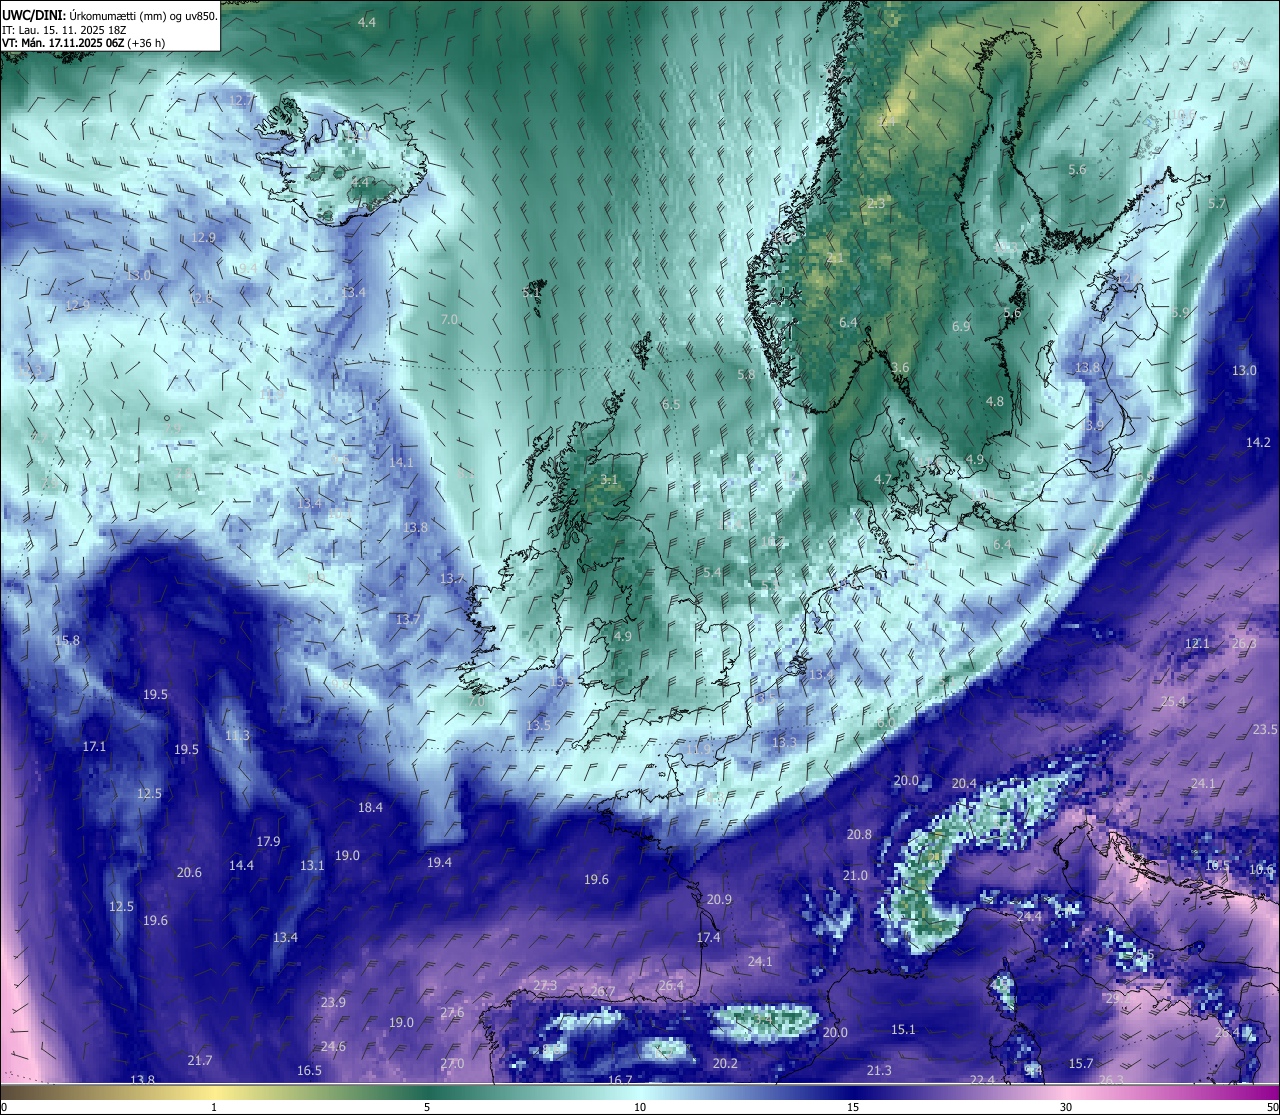Click the 'UWC/DINI: Úrkomumætti (mm) og uv850.' title

(109, 15)
